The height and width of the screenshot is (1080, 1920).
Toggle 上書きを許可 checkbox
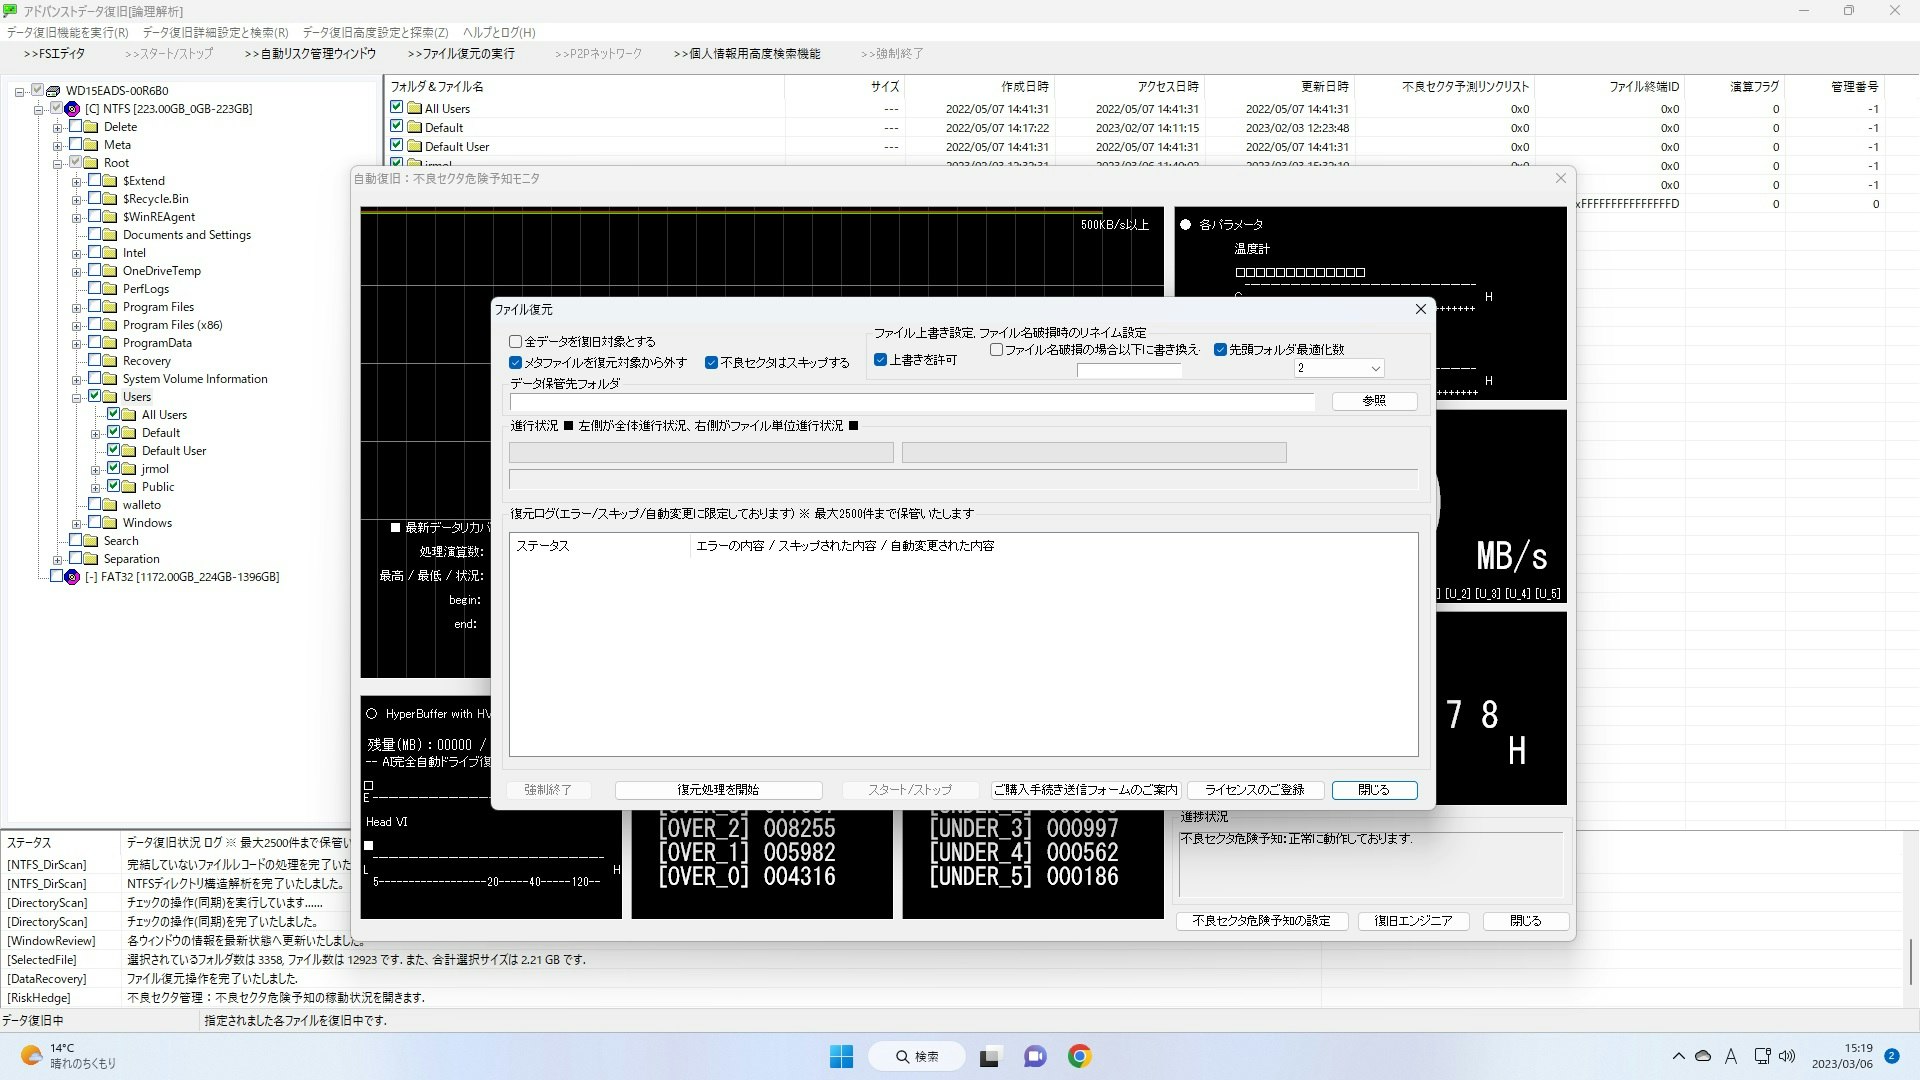pos(881,360)
